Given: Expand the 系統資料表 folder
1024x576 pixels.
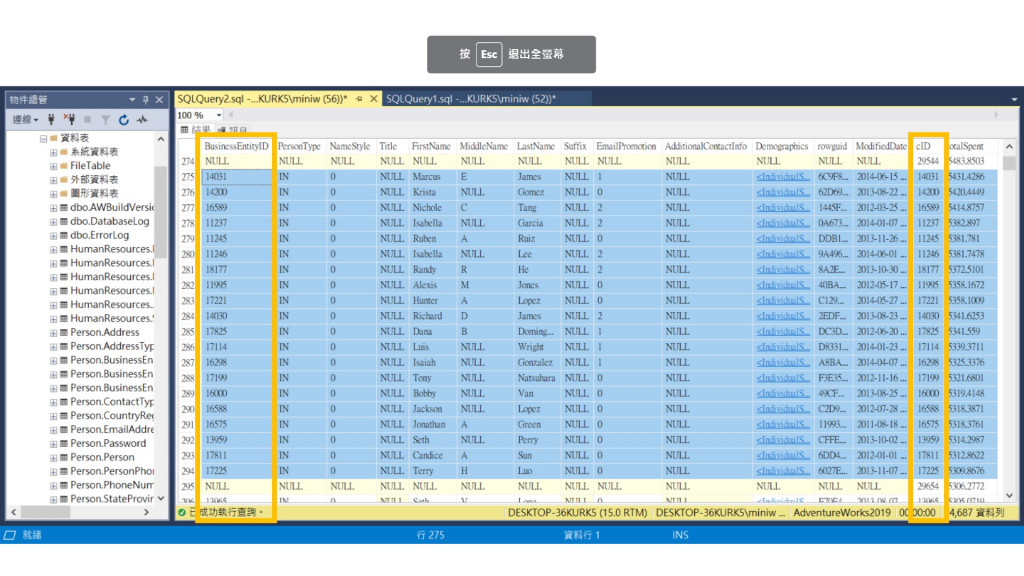Looking at the screenshot, I should (54, 152).
